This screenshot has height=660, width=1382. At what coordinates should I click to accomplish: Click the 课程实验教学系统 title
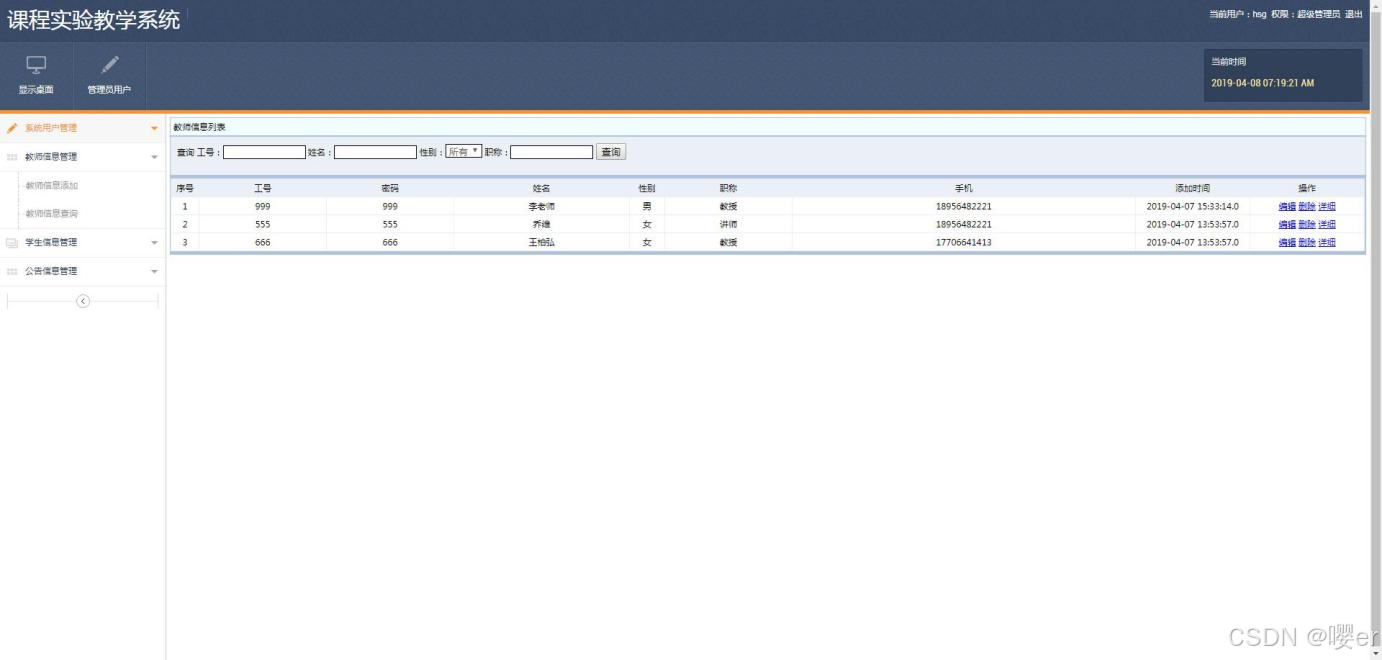point(94,20)
